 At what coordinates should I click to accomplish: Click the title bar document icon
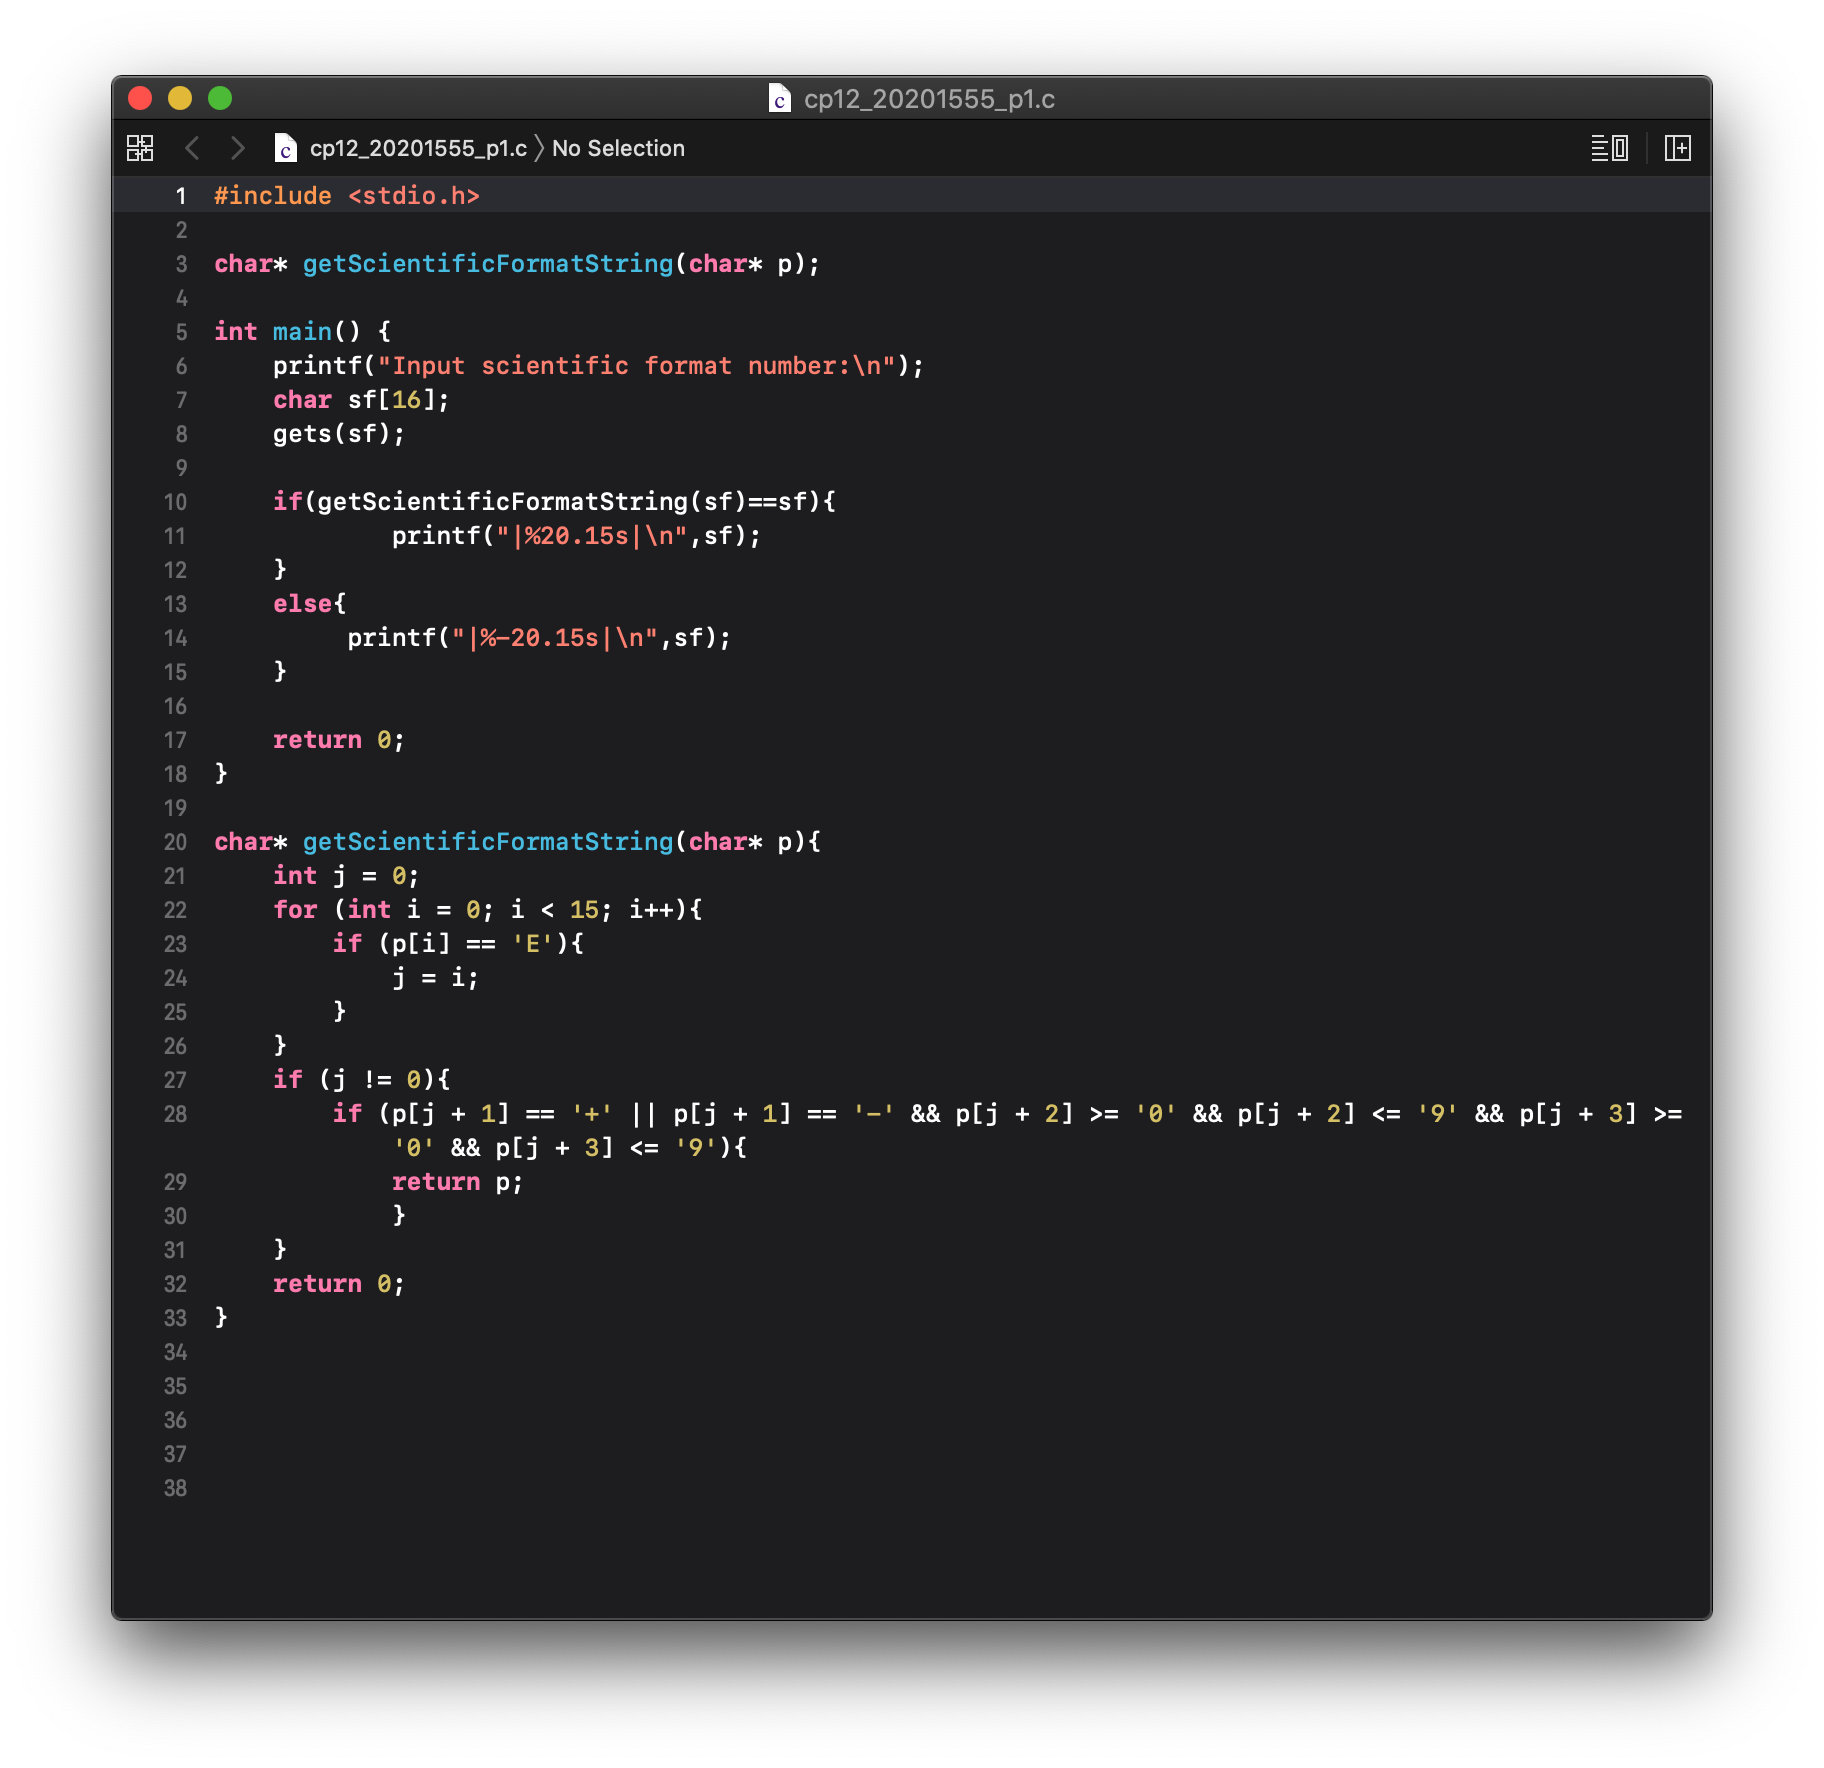[x=779, y=98]
